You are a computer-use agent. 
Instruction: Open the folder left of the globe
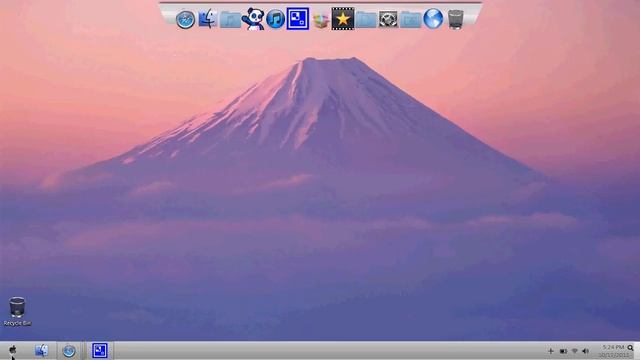click(410, 20)
